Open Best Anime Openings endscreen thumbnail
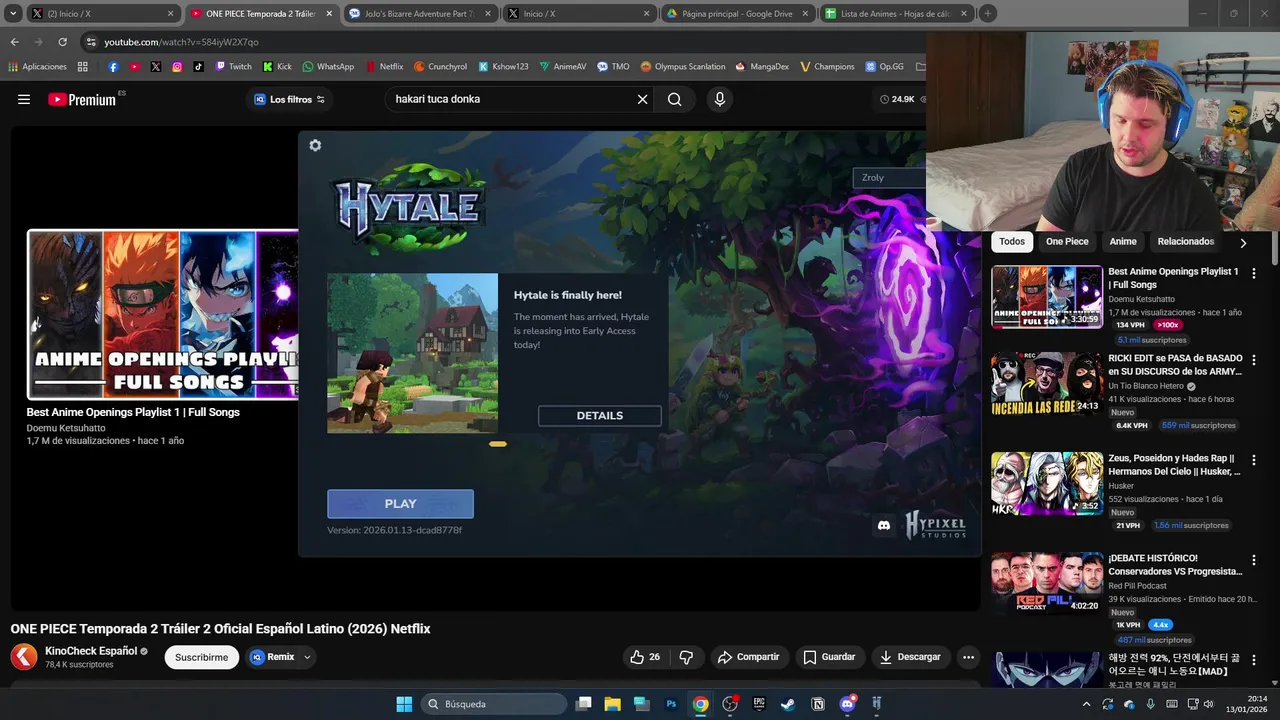 coord(162,315)
